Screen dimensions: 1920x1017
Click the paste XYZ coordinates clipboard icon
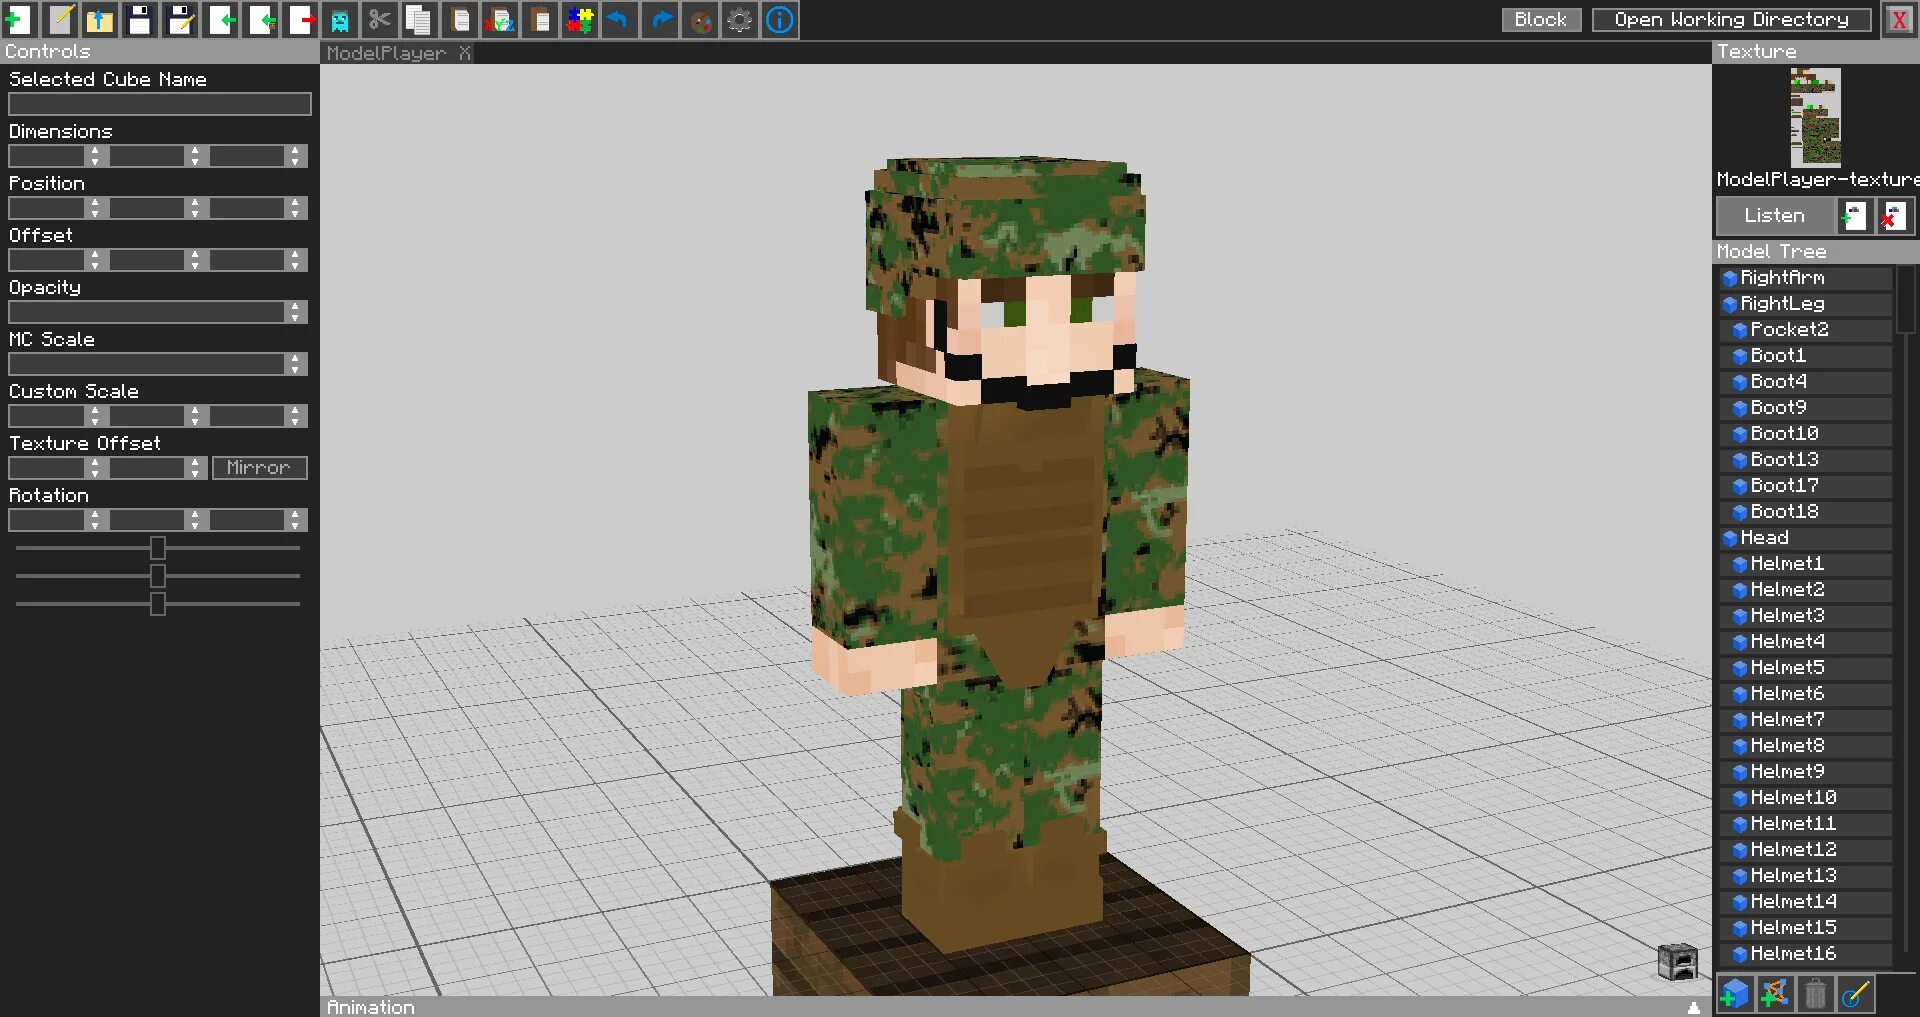(500, 19)
